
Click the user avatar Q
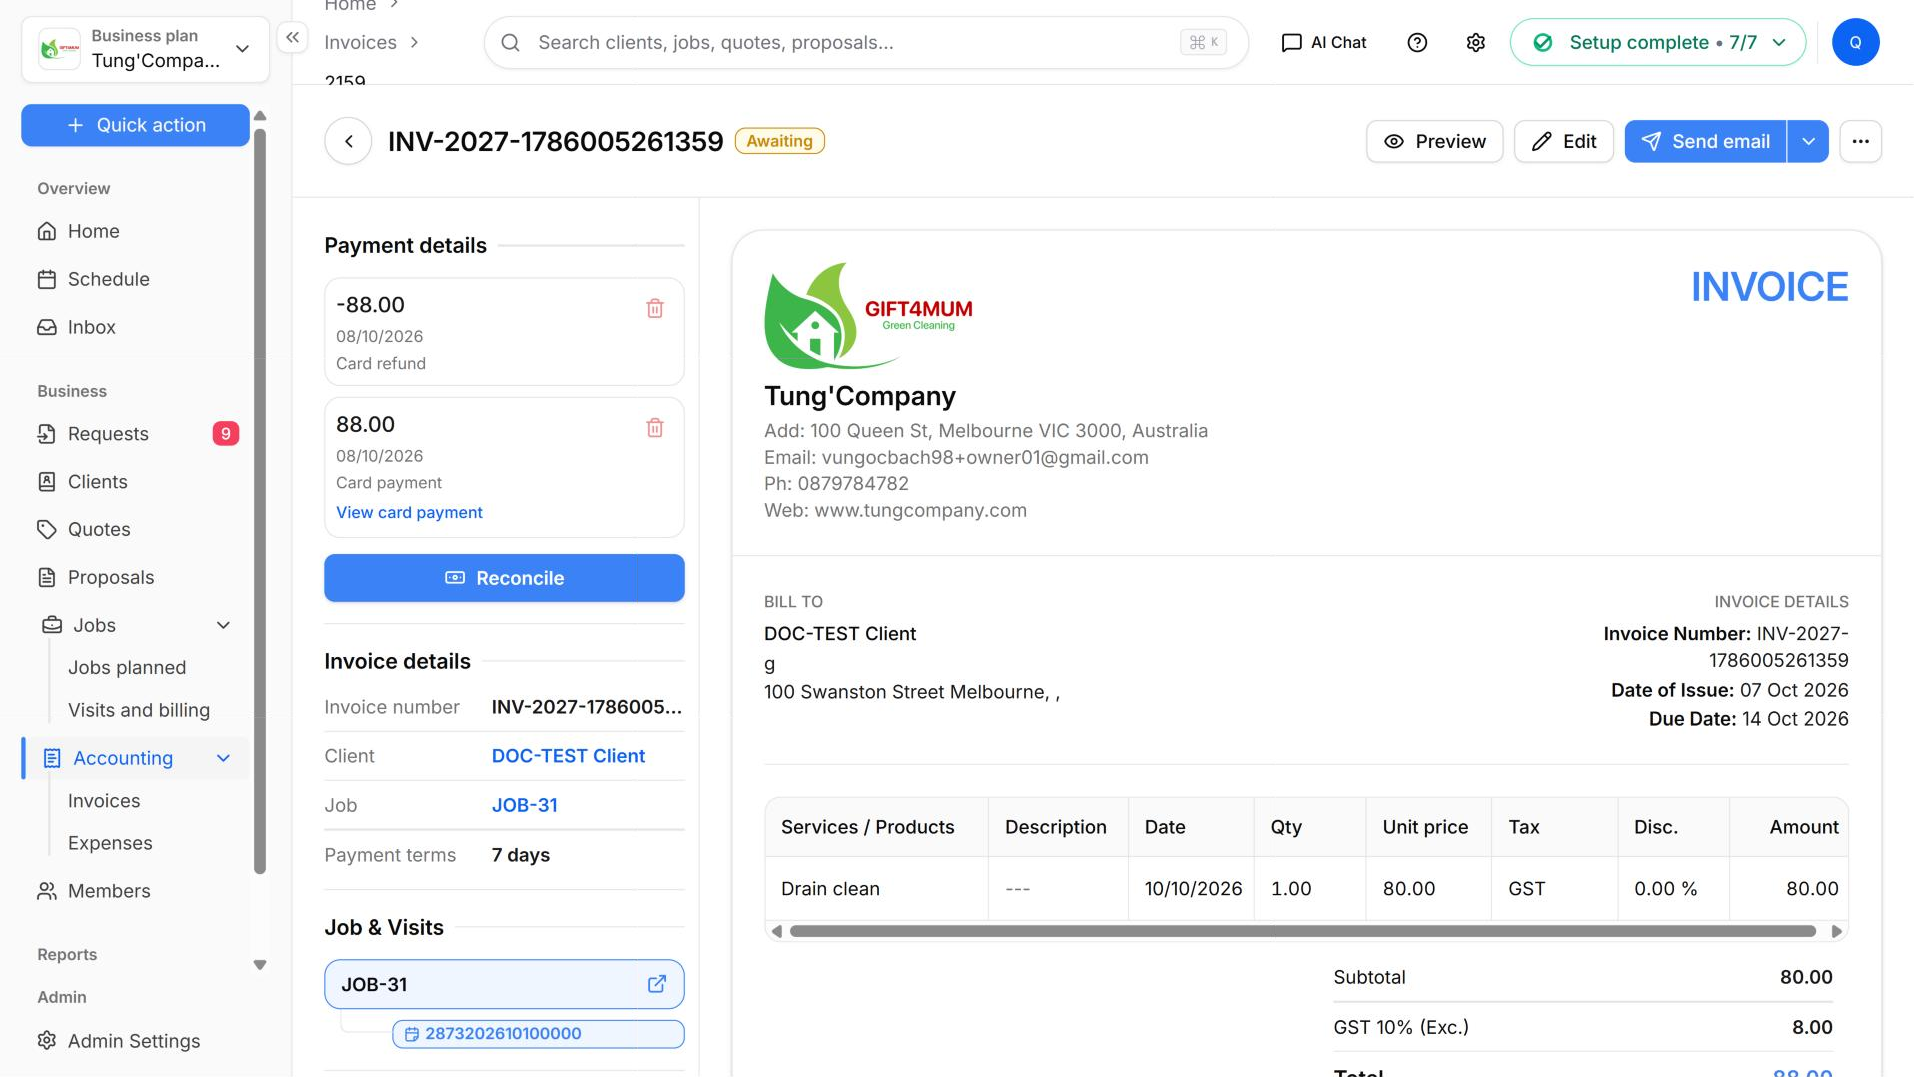pos(1855,42)
